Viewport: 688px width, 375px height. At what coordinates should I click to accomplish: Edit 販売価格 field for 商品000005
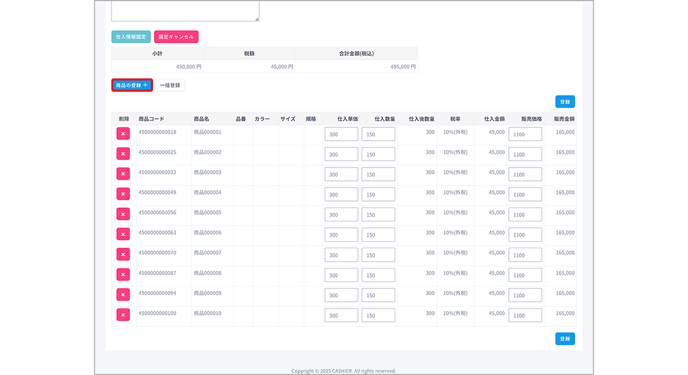pyautogui.click(x=525, y=215)
